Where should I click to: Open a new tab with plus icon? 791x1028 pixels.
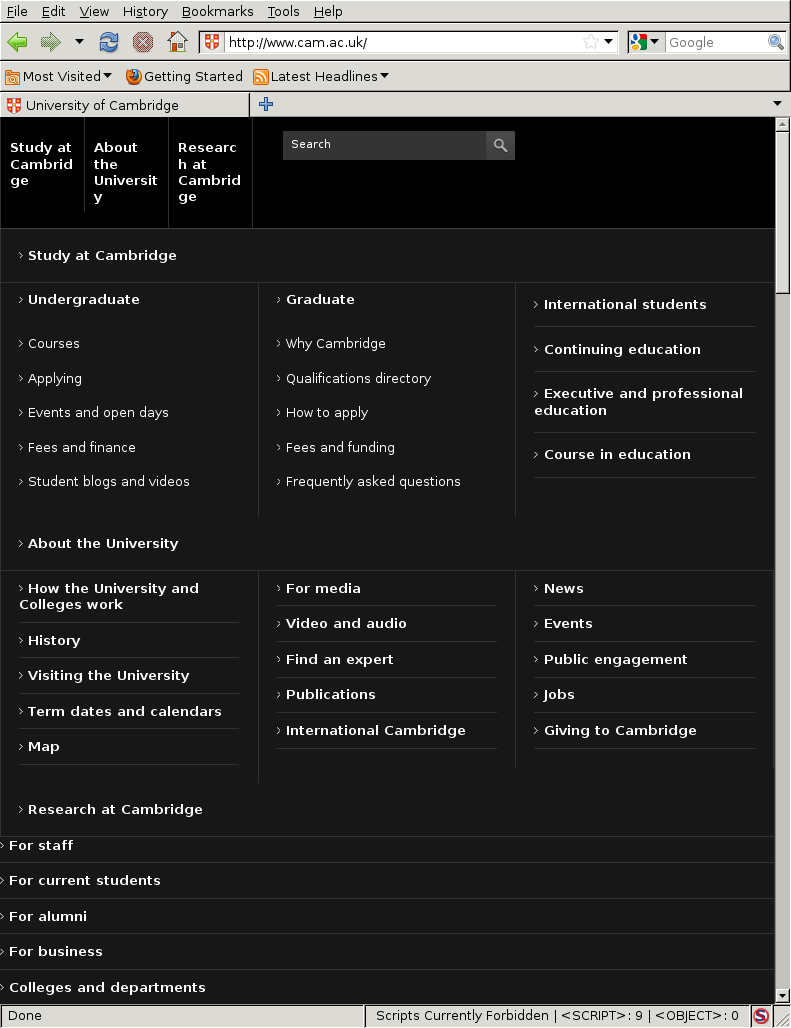(265, 104)
